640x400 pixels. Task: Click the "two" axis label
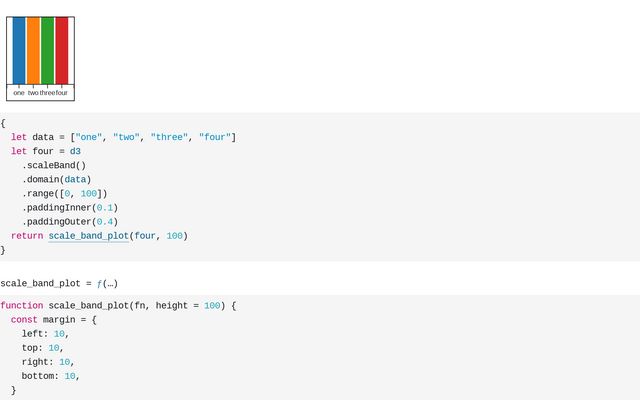point(33,93)
